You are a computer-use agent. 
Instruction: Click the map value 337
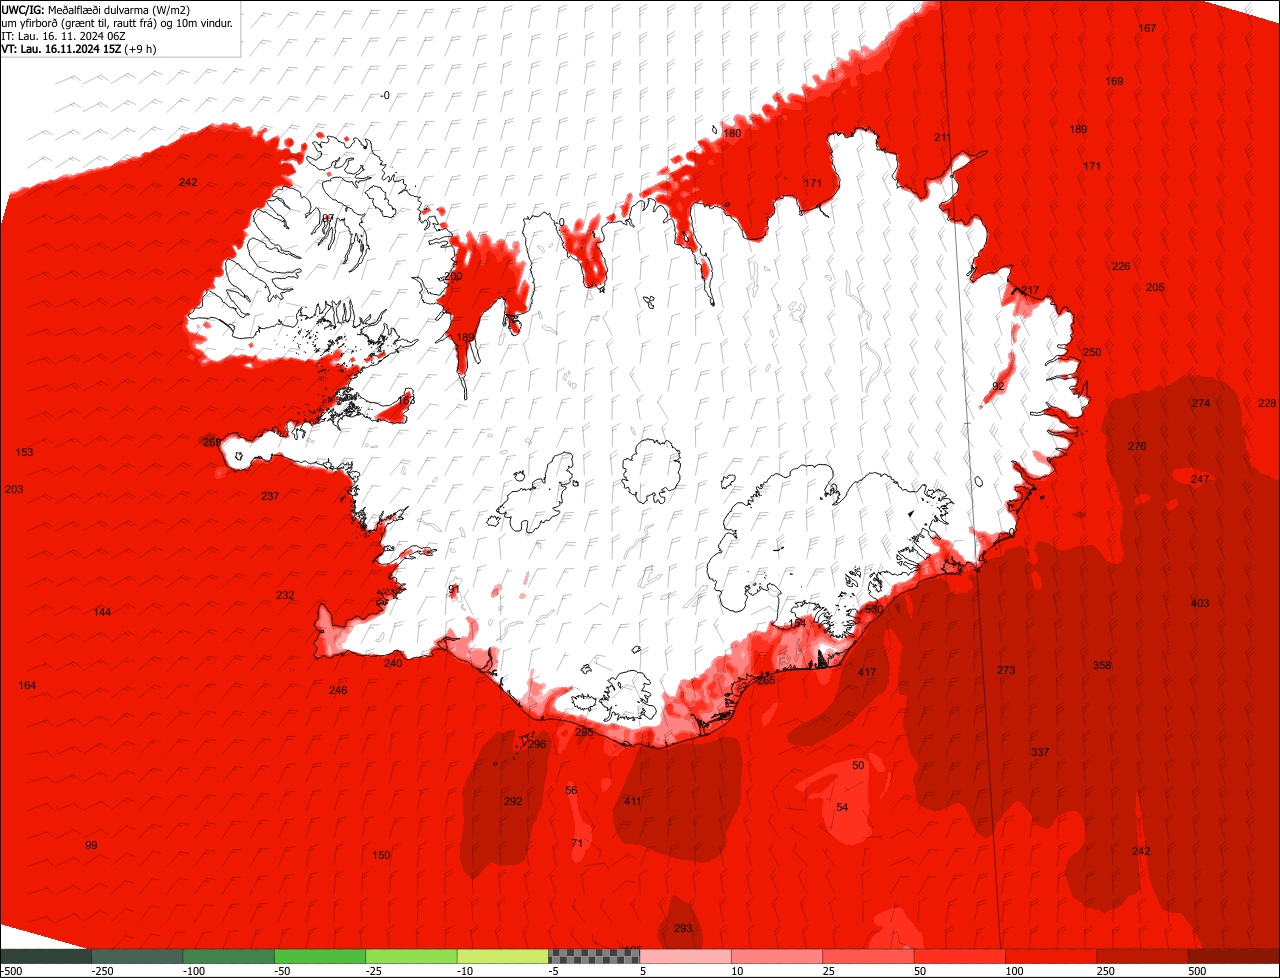[1040, 752]
